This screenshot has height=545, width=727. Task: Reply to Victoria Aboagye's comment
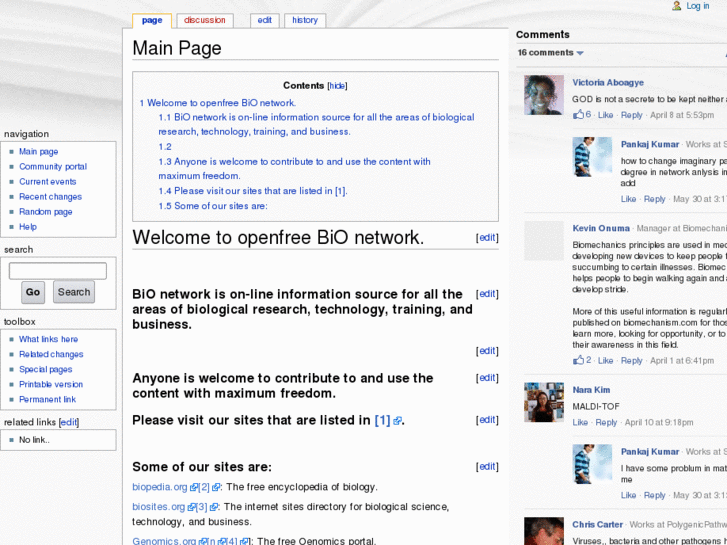(631, 115)
